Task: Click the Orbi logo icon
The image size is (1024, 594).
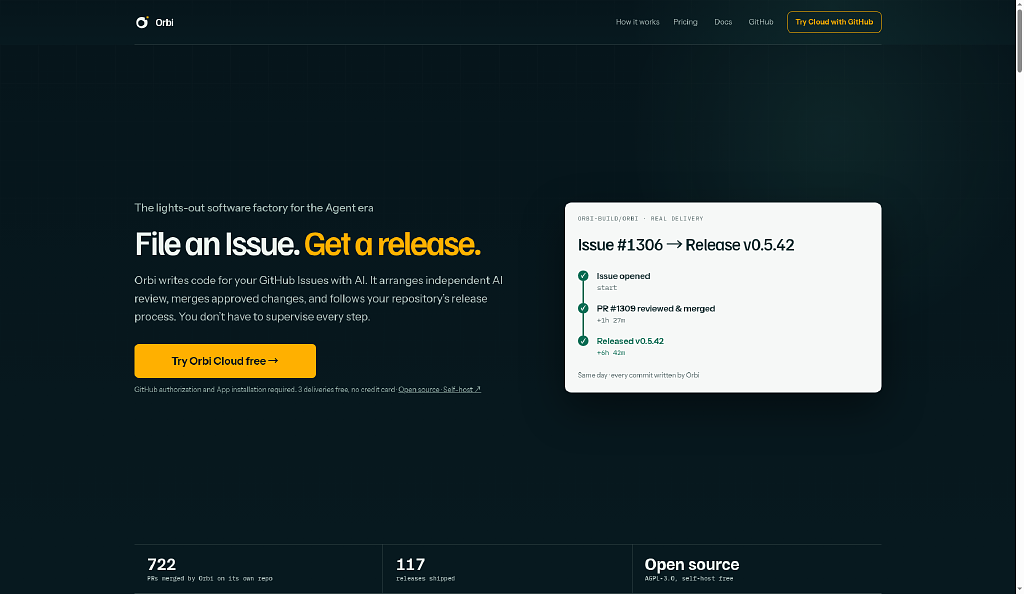Action: click(x=142, y=22)
